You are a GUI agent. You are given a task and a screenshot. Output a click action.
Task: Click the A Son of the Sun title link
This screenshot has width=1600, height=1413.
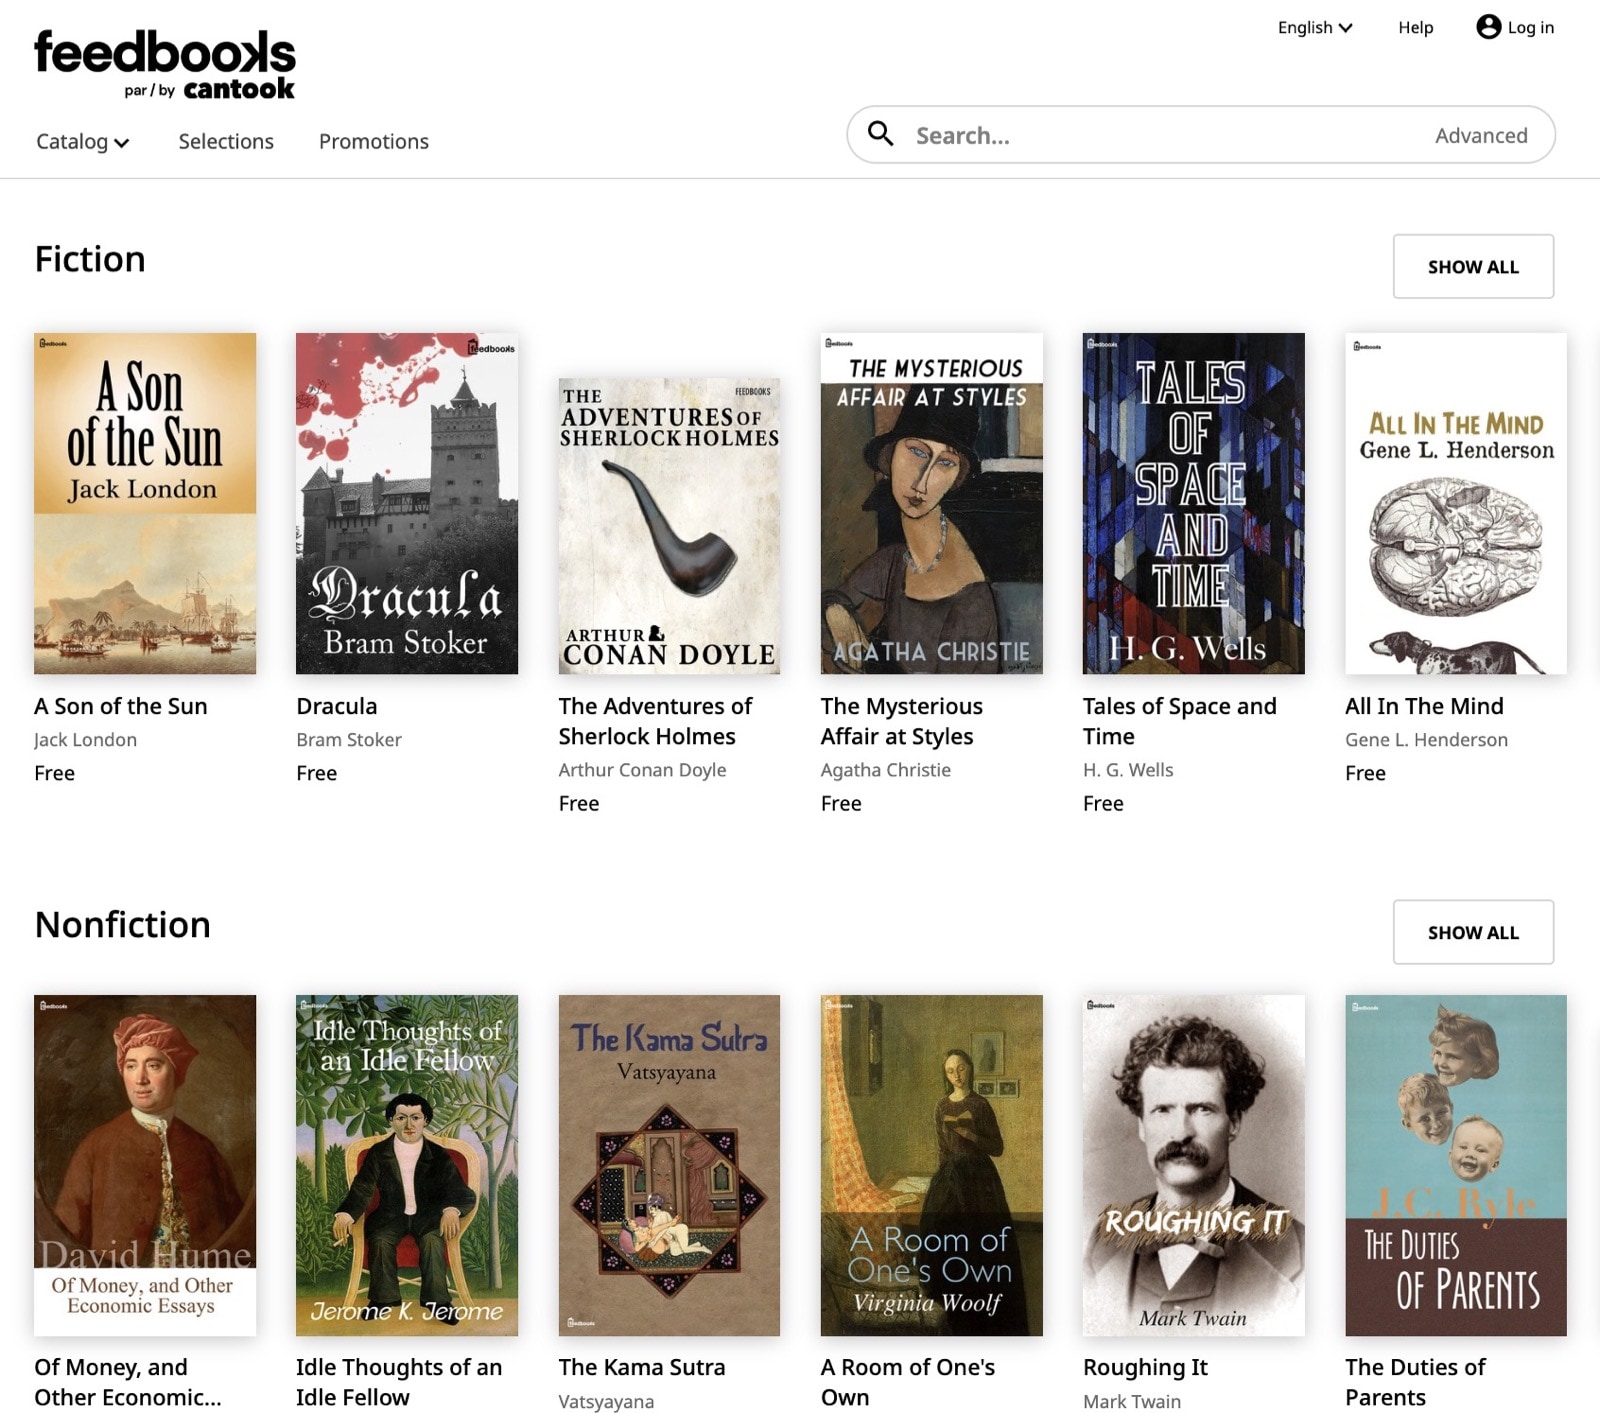[120, 706]
